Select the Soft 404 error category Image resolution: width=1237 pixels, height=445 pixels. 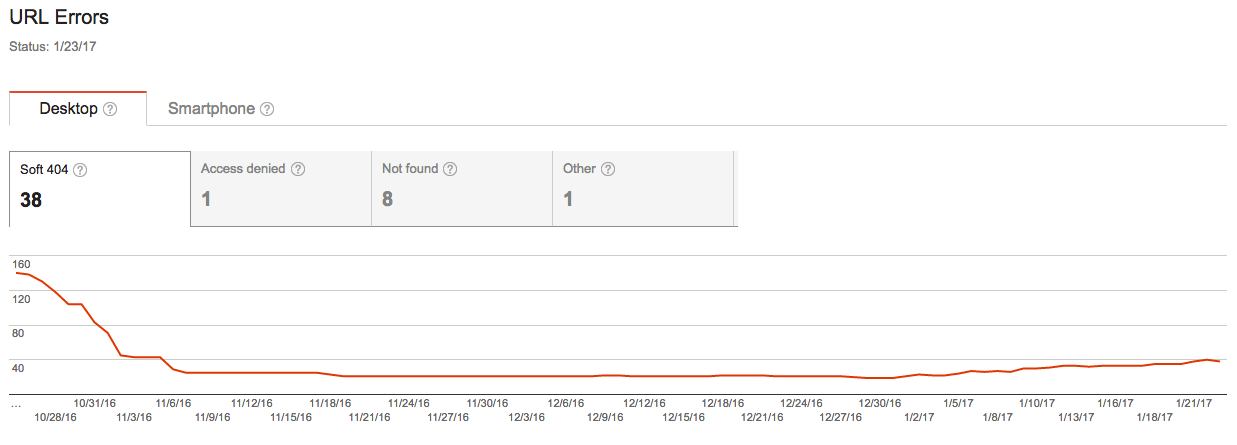(99, 189)
